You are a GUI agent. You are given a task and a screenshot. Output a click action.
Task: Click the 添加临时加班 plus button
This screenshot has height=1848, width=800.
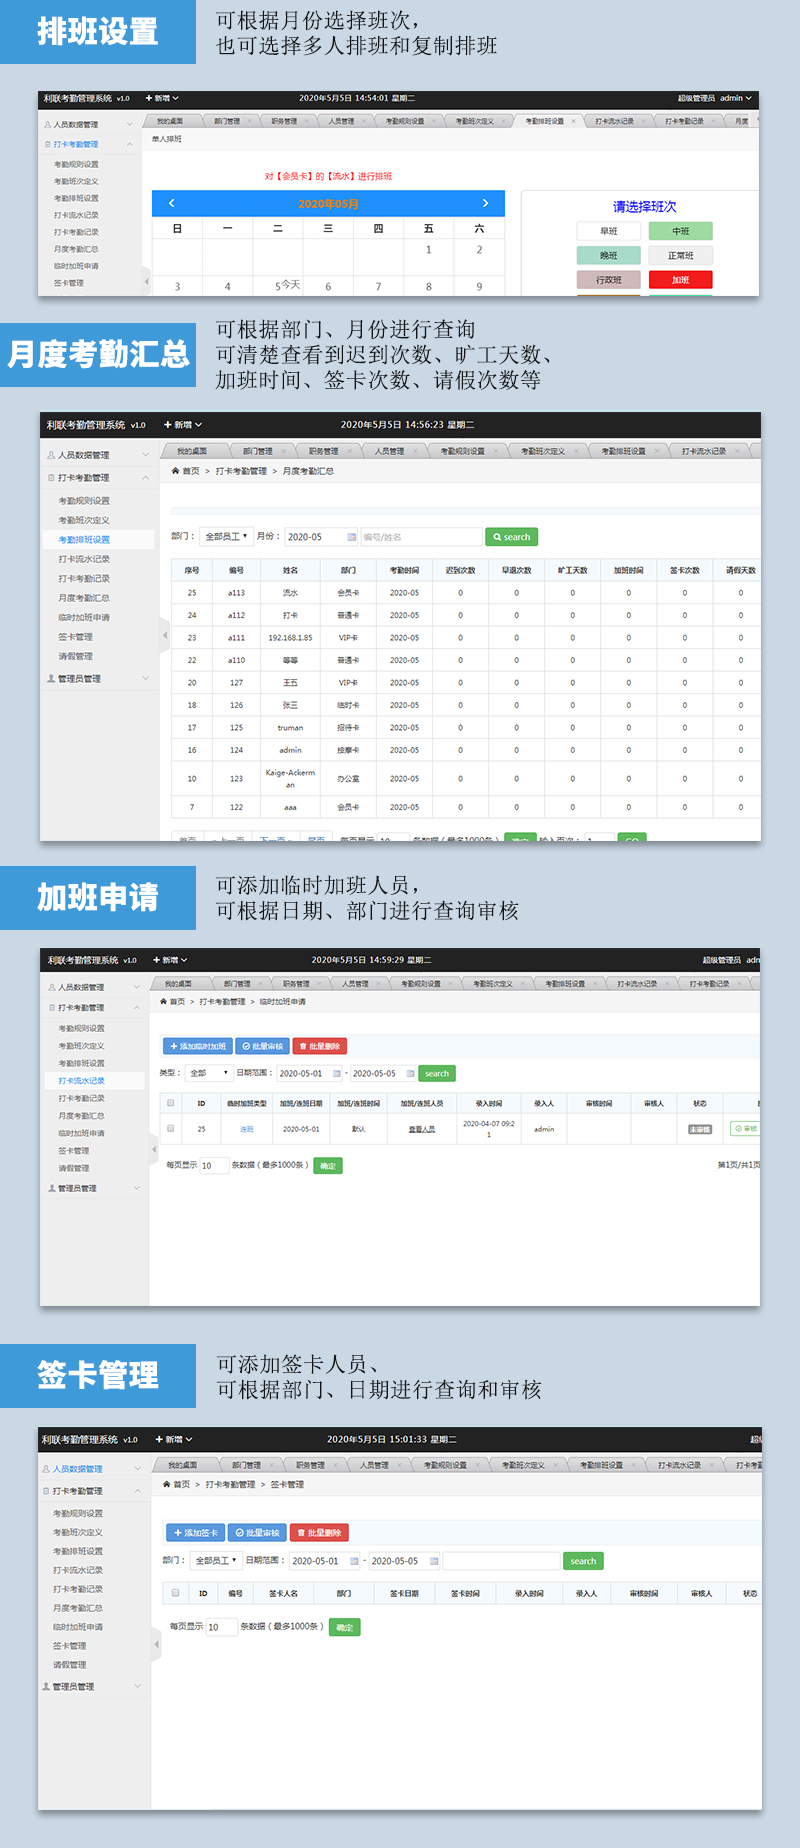pos(197,1046)
